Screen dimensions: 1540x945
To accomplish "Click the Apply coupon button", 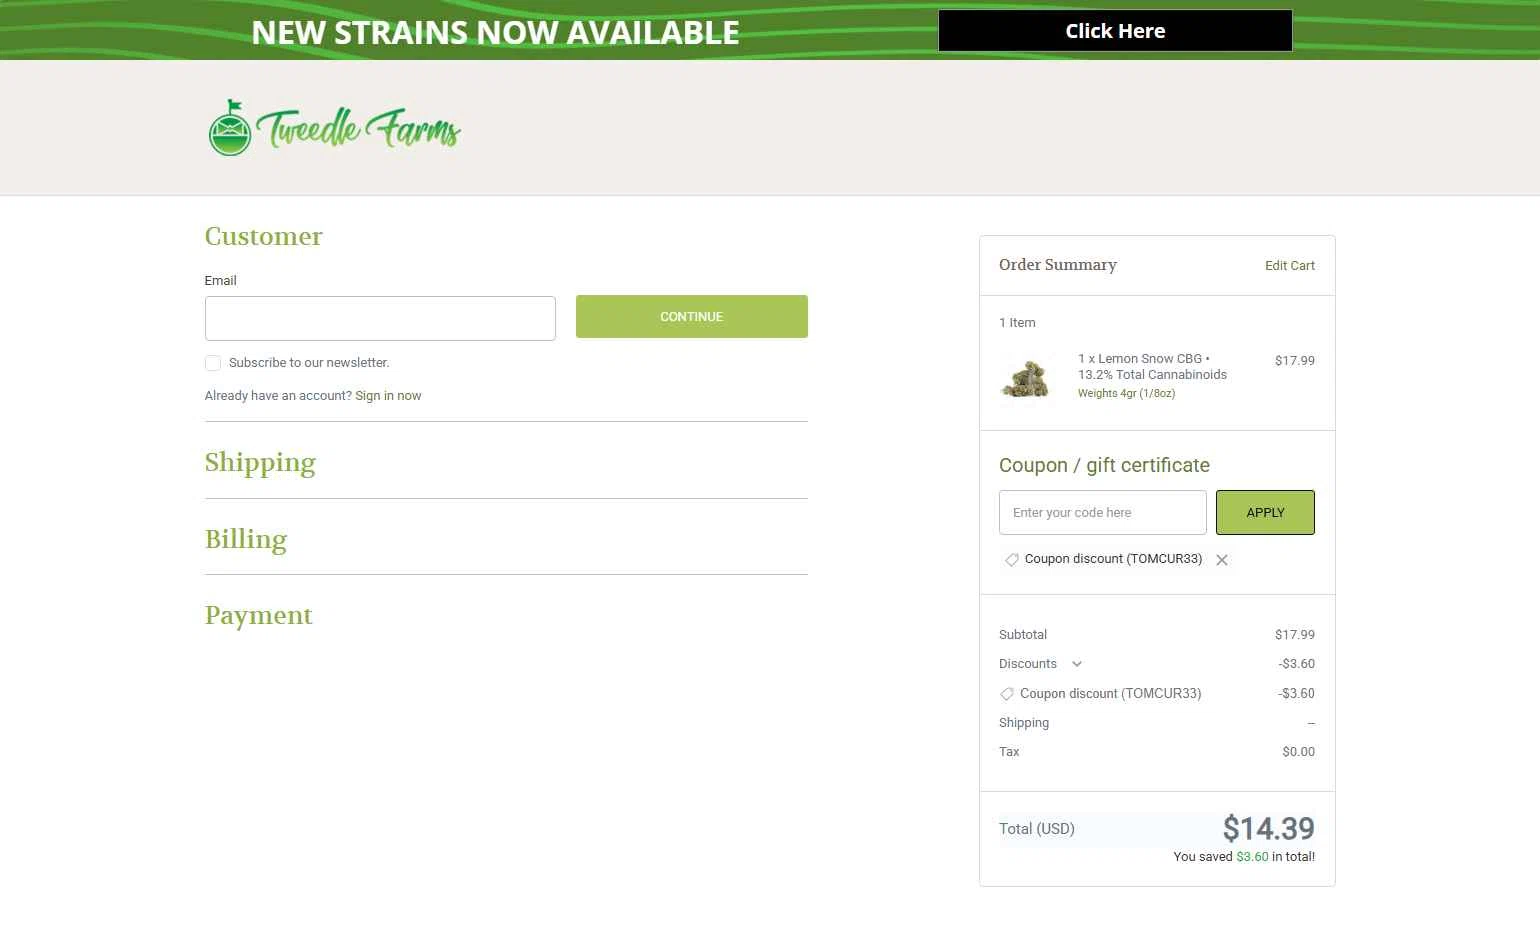I will pyautogui.click(x=1265, y=512).
